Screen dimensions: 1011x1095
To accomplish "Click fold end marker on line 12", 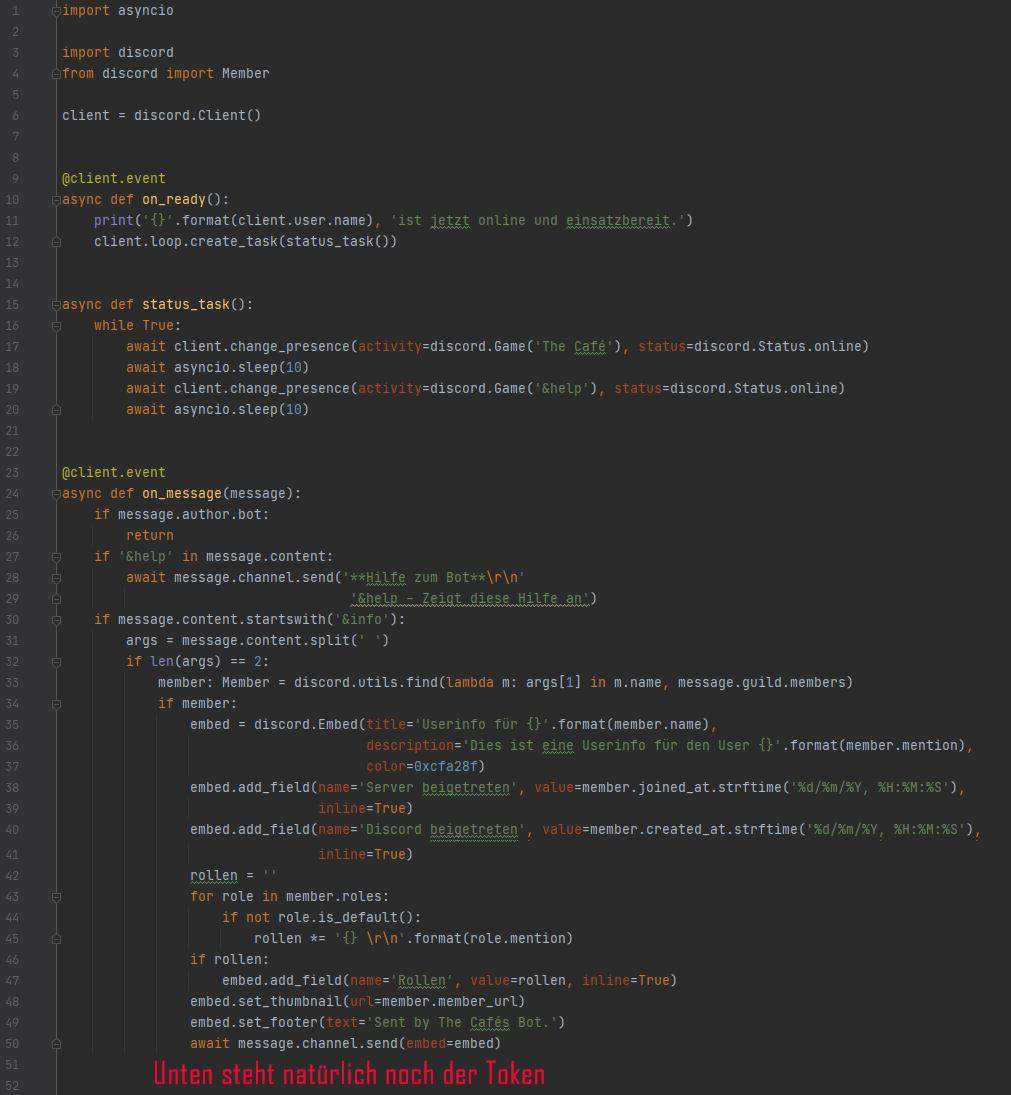I will tap(56, 241).
